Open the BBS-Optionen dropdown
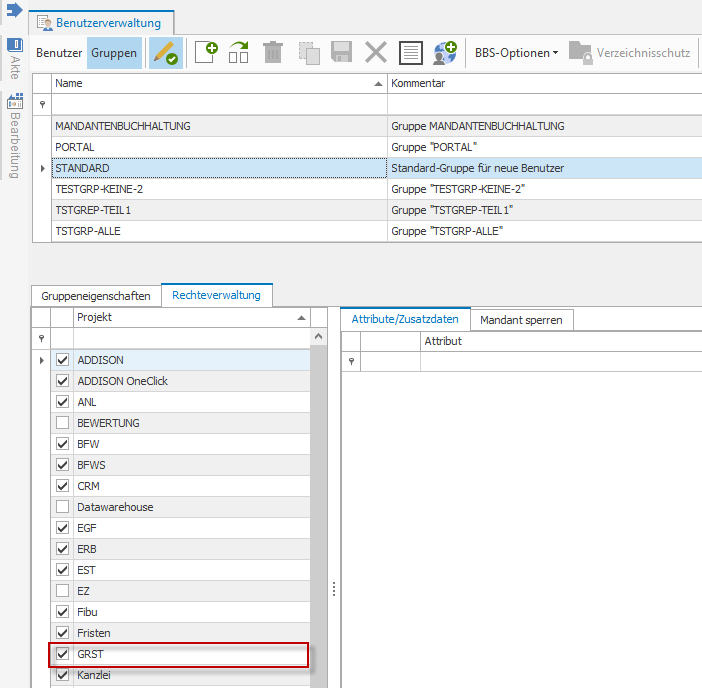The height and width of the screenshot is (688, 702). click(516, 53)
